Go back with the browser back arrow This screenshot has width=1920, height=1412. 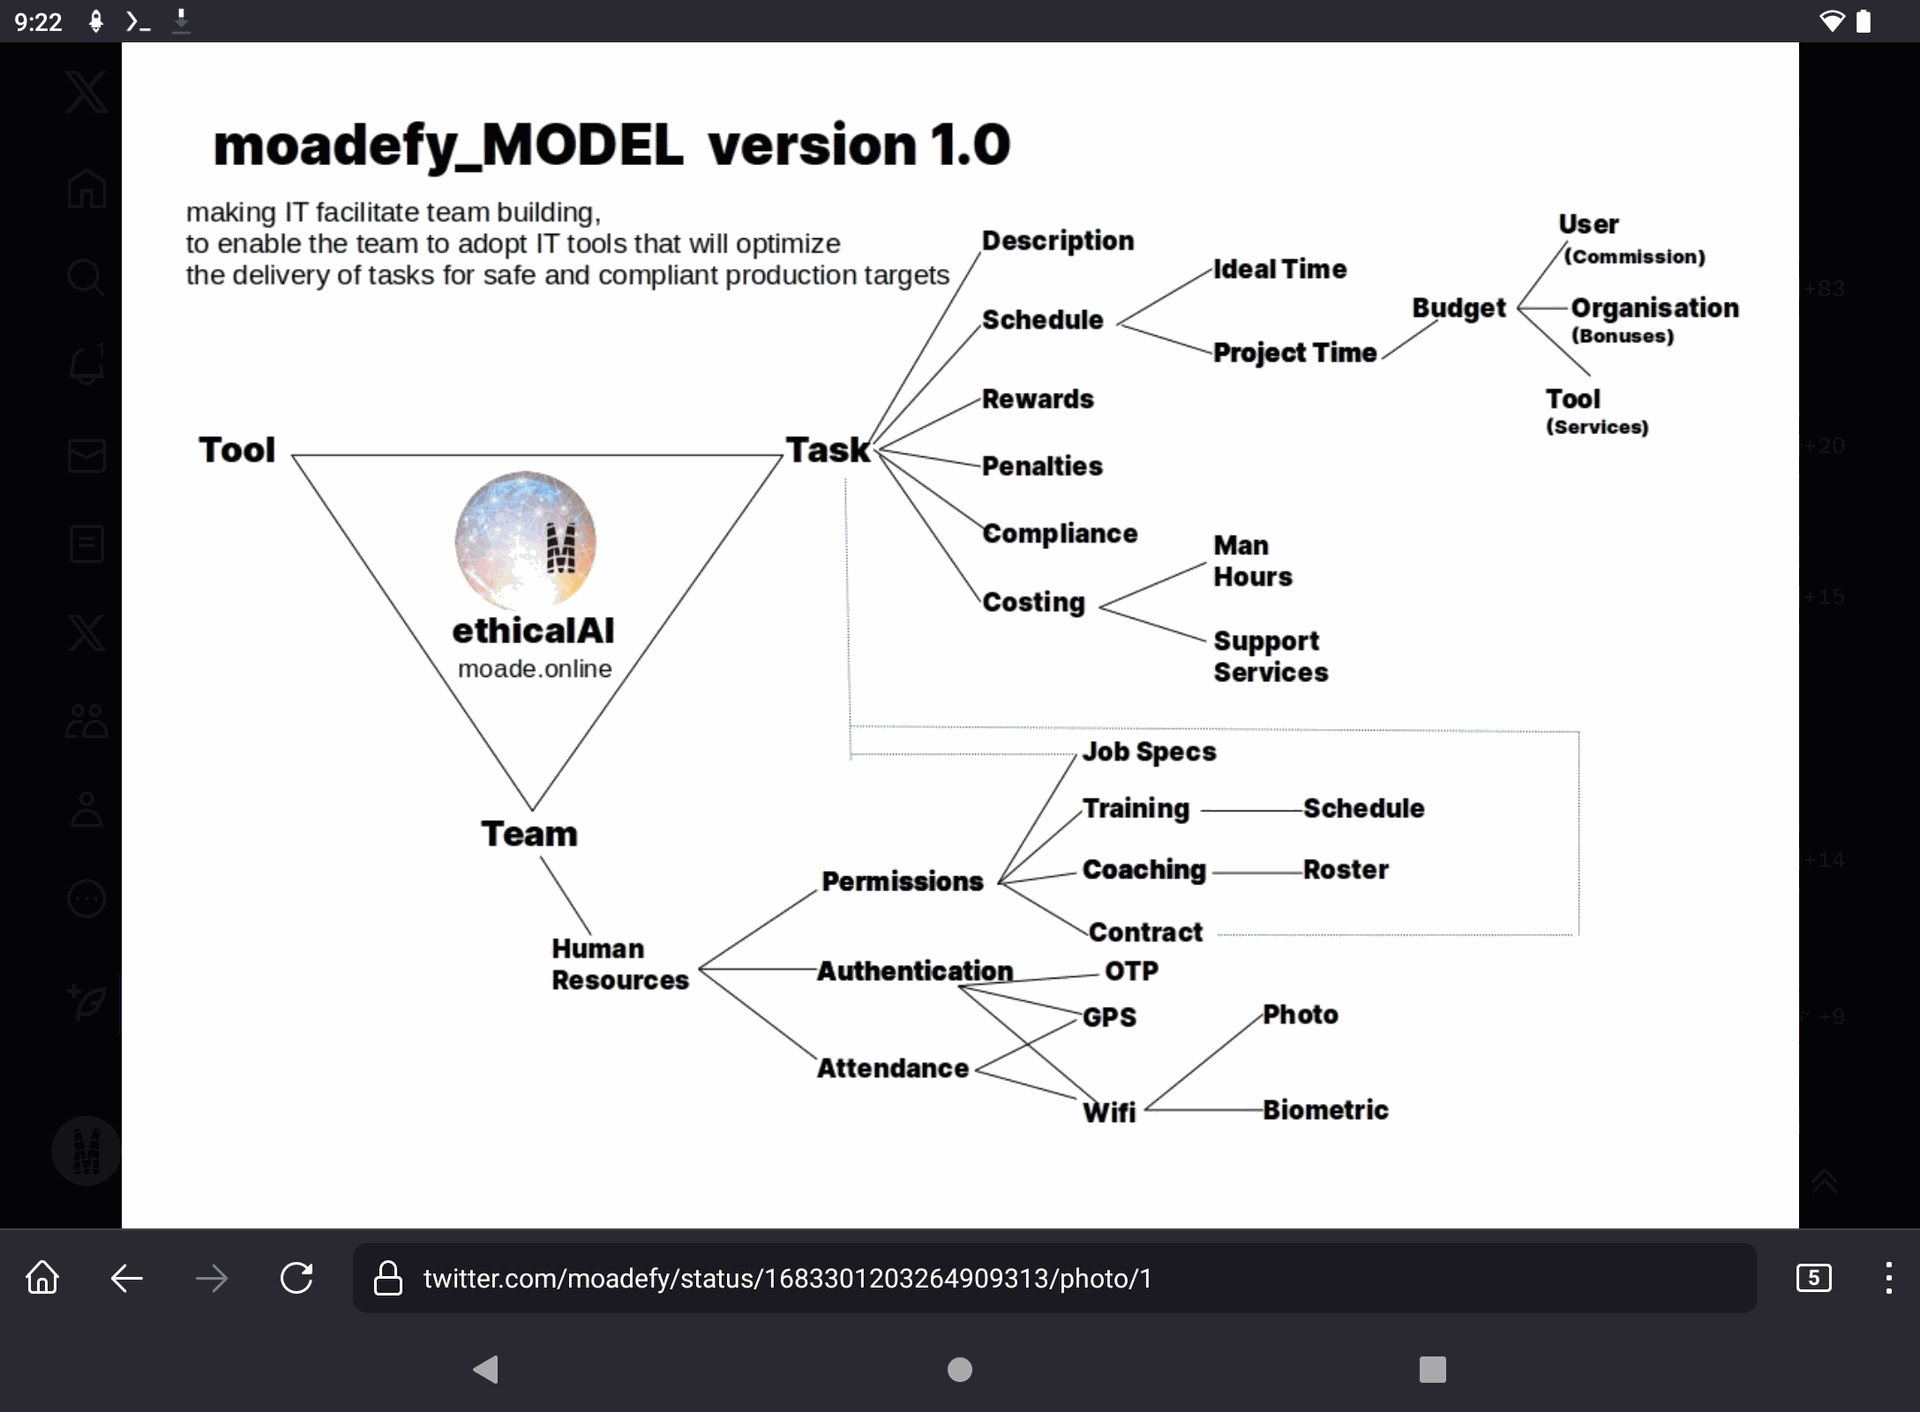click(127, 1278)
